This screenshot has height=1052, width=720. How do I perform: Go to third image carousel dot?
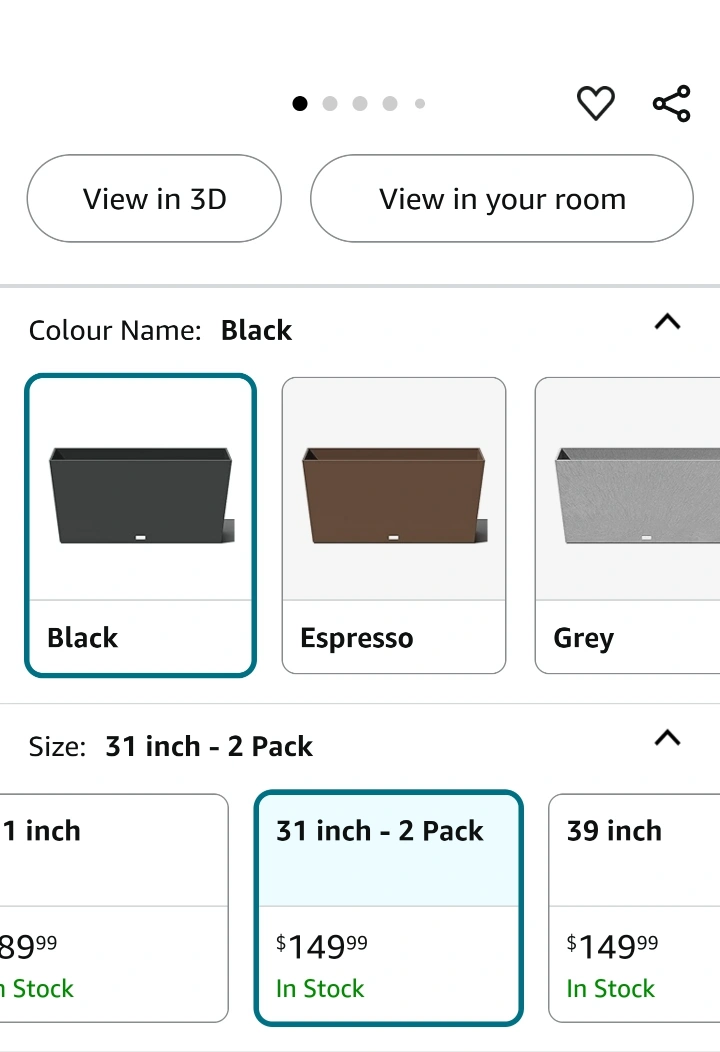360,103
